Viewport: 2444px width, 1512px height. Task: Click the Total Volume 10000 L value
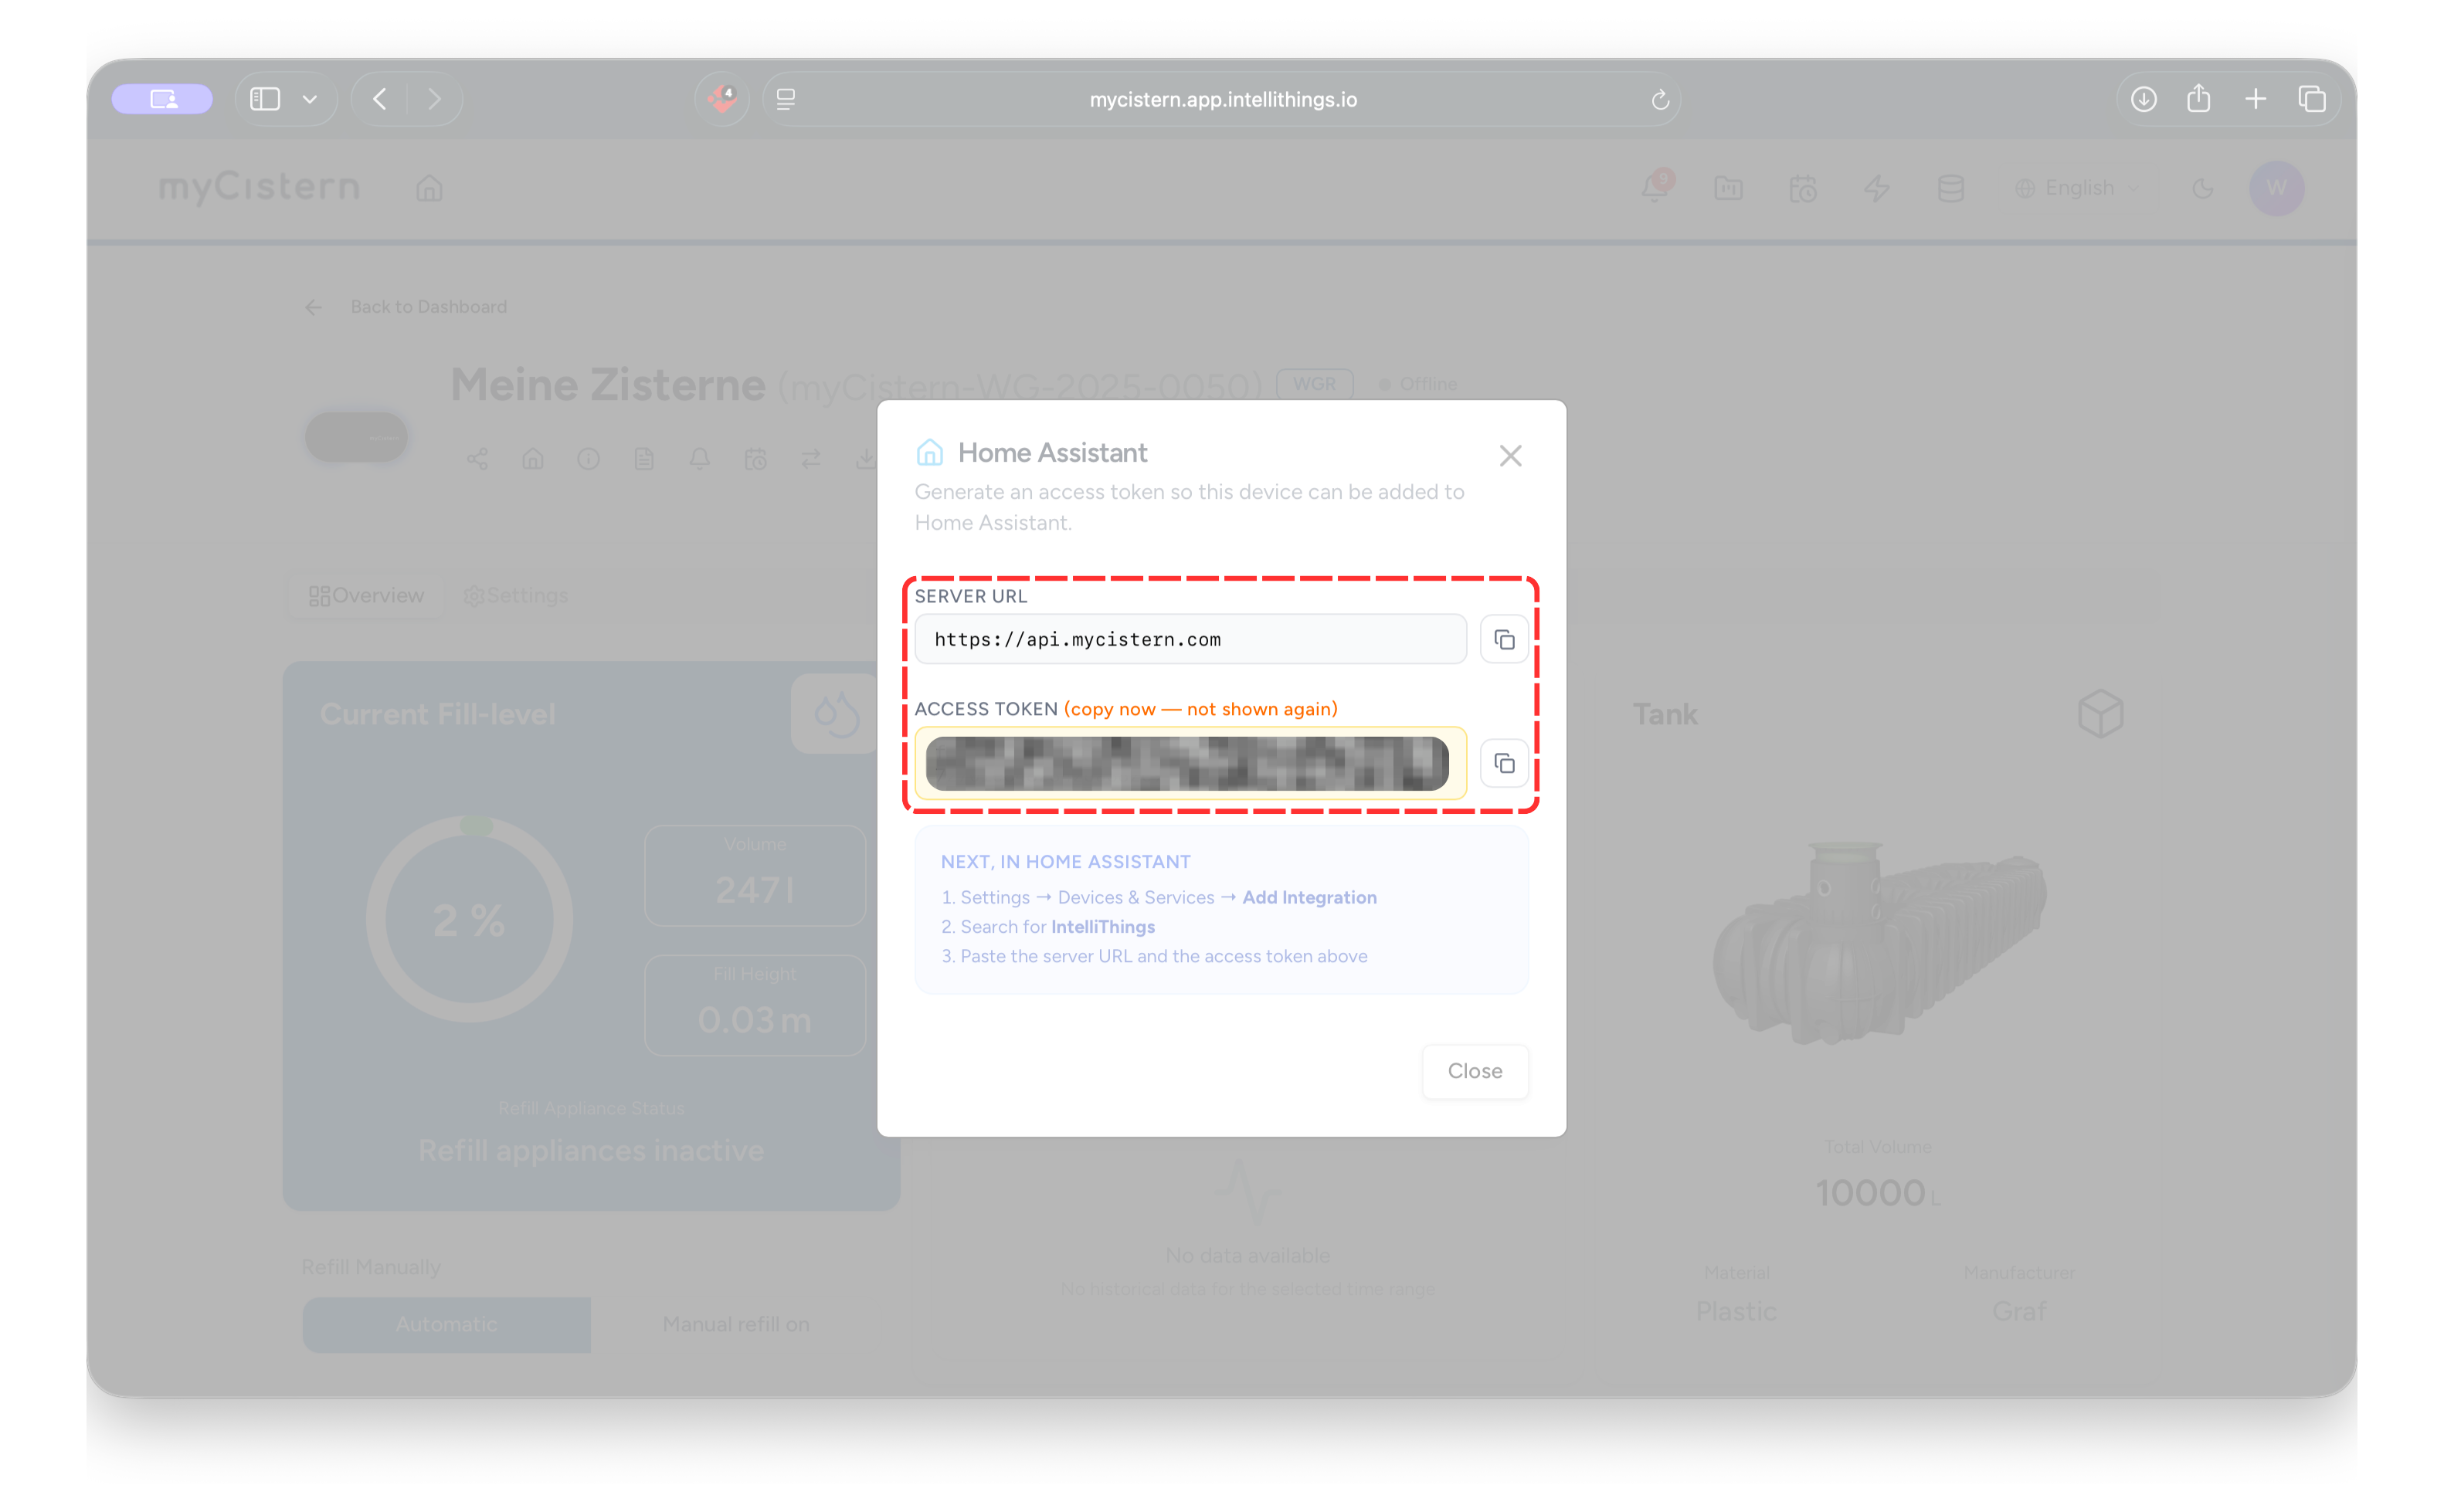pos(1878,1192)
